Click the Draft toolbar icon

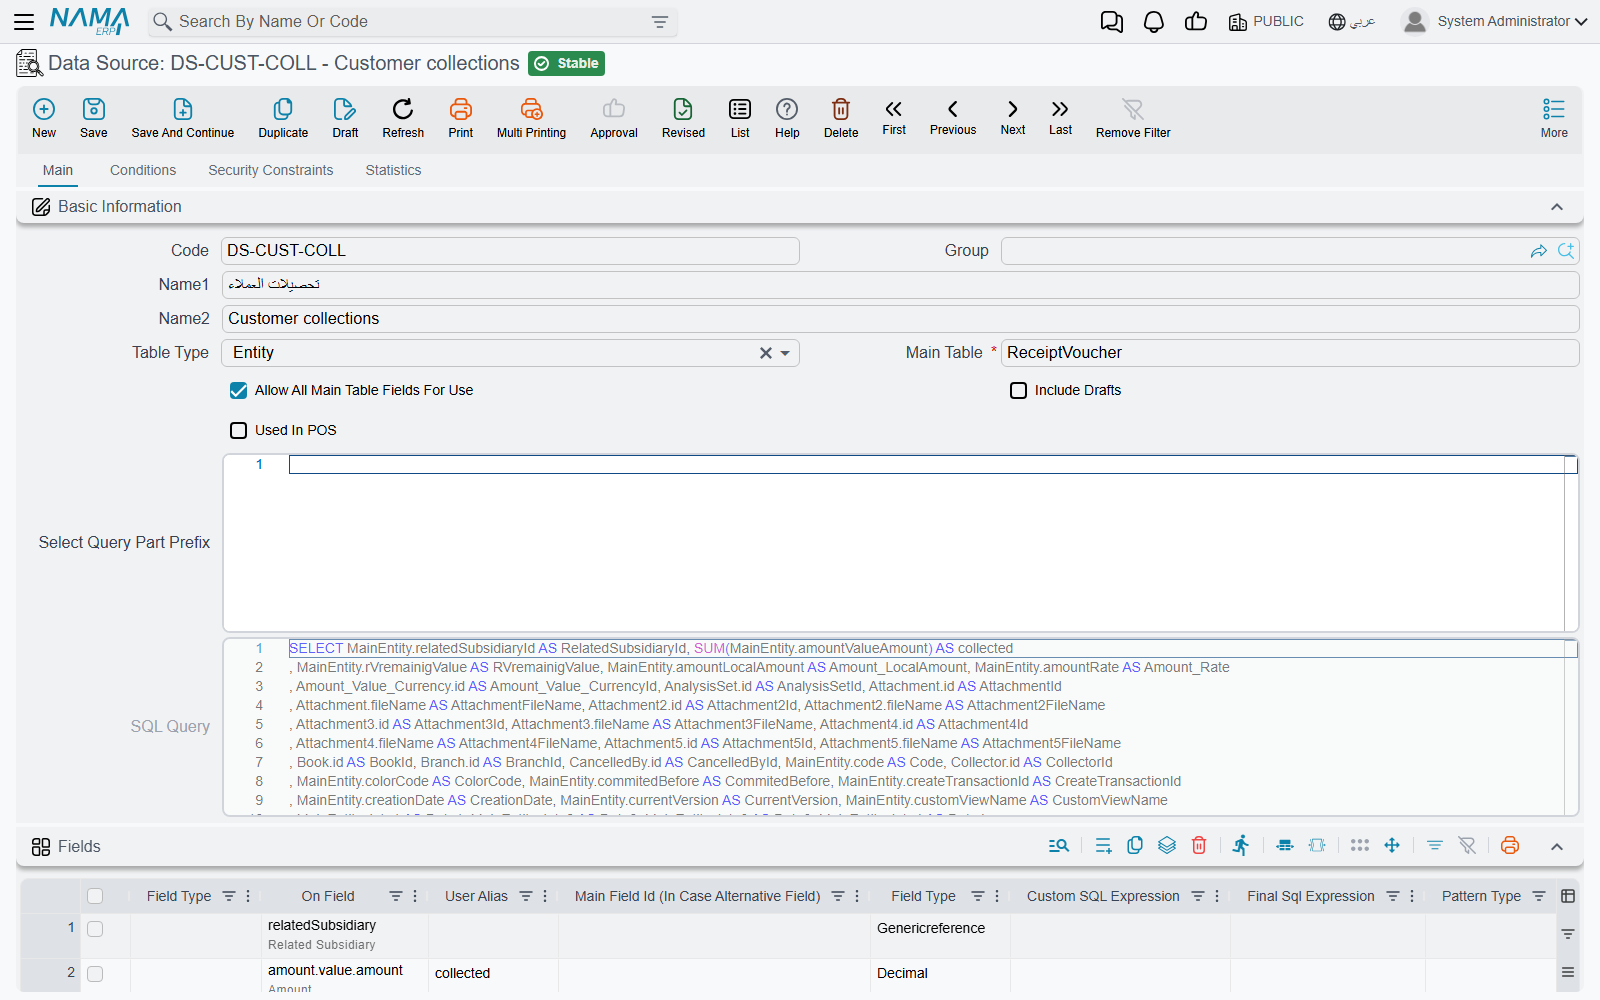[x=345, y=117]
